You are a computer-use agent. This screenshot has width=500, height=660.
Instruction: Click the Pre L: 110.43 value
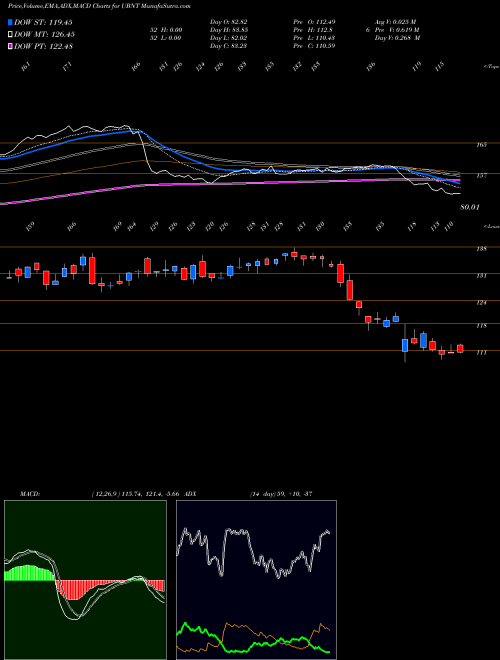tap(316, 38)
